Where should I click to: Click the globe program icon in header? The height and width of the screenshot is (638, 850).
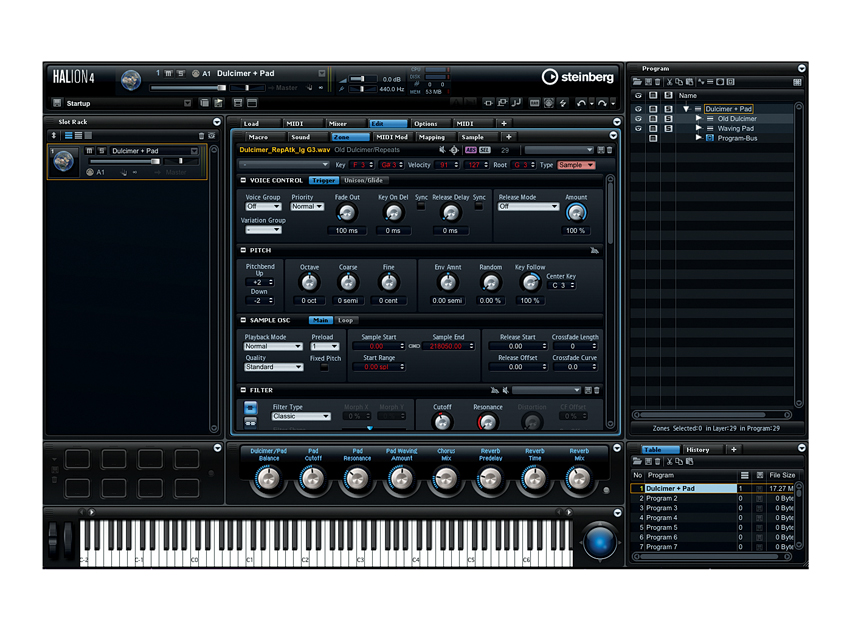coord(131,80)
